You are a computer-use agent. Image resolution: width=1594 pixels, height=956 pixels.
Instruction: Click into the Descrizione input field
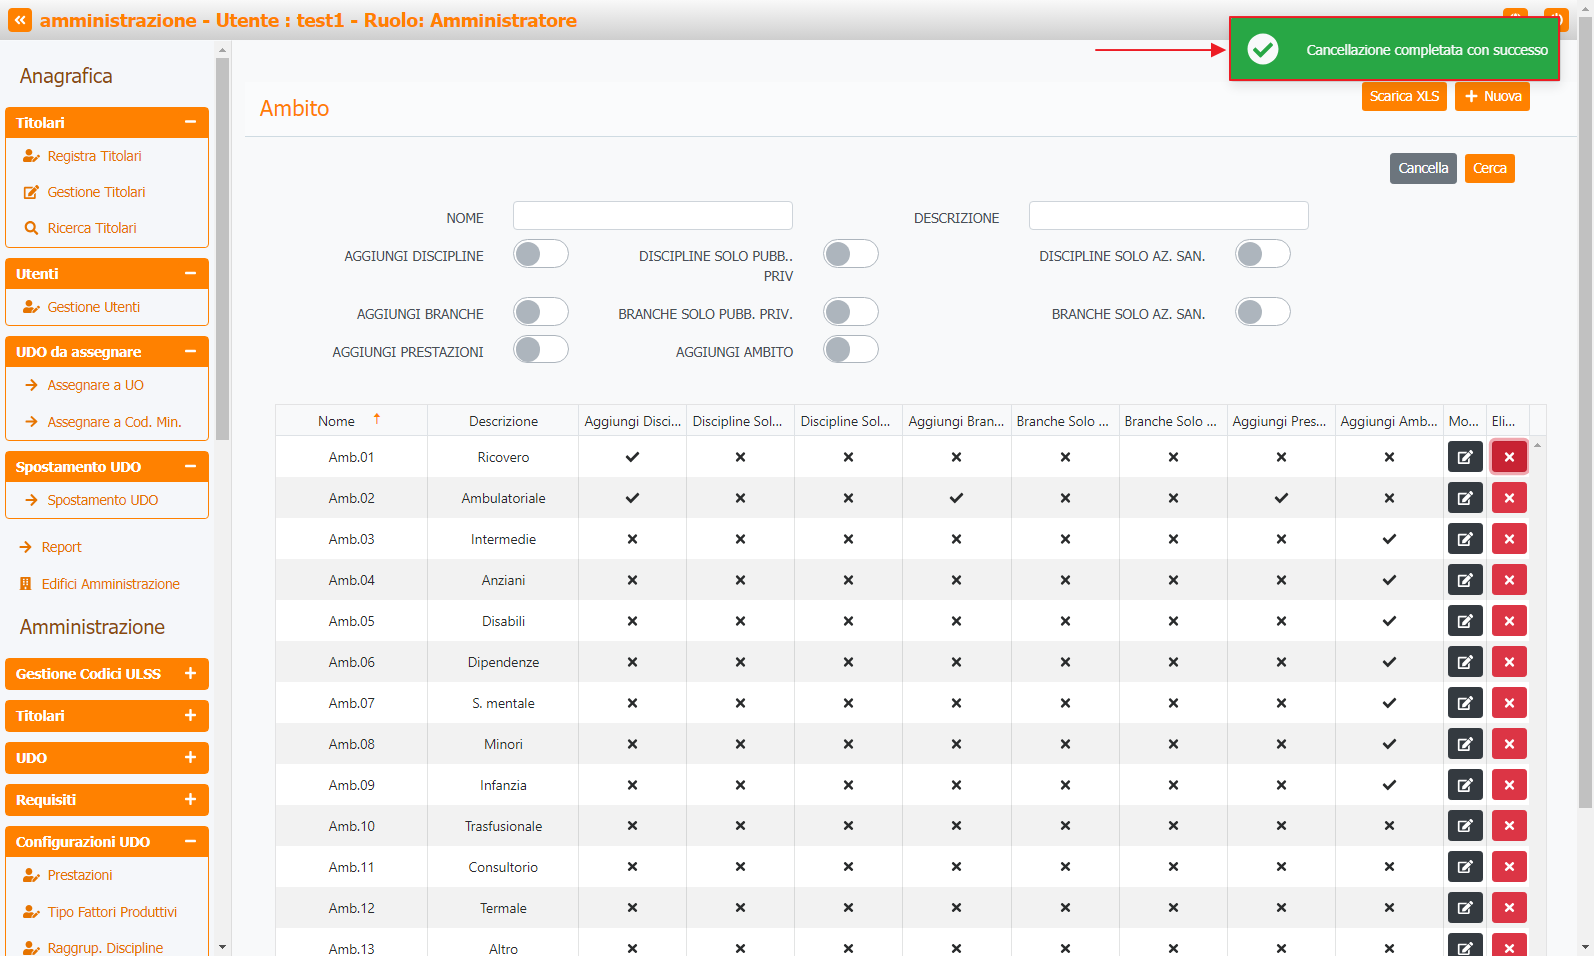coord(1168,216)
